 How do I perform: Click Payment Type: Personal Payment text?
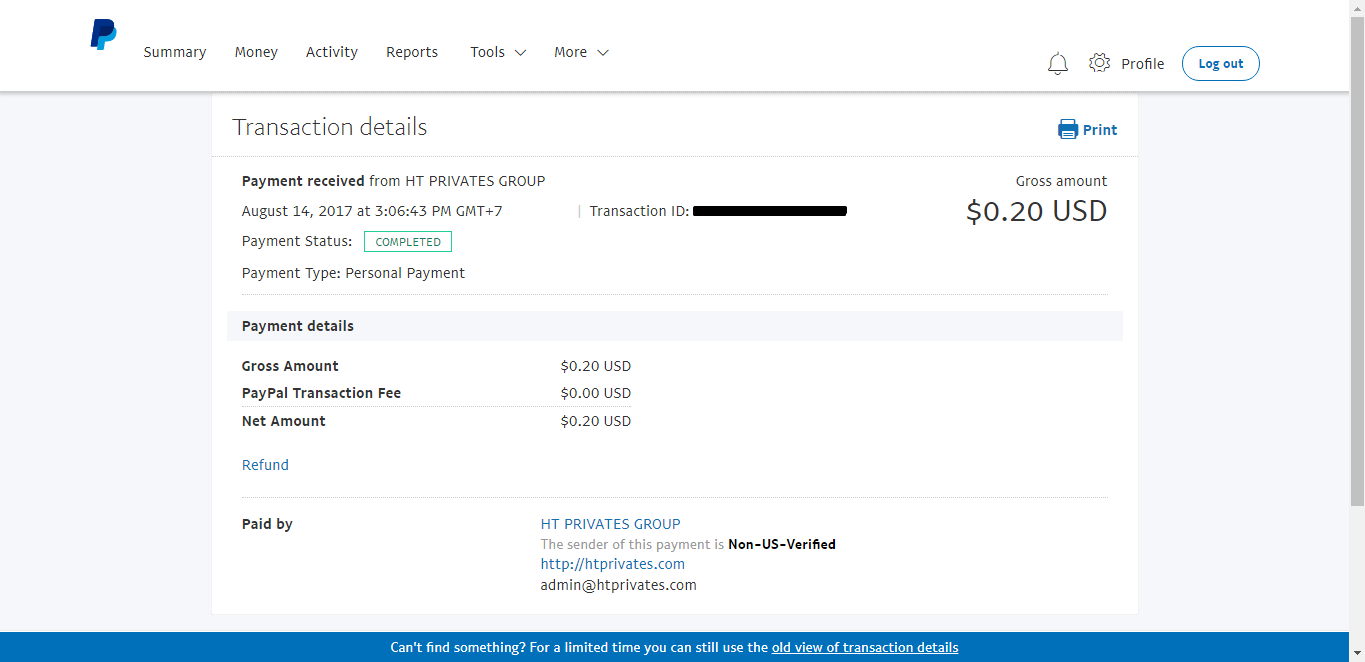point(353,273)
